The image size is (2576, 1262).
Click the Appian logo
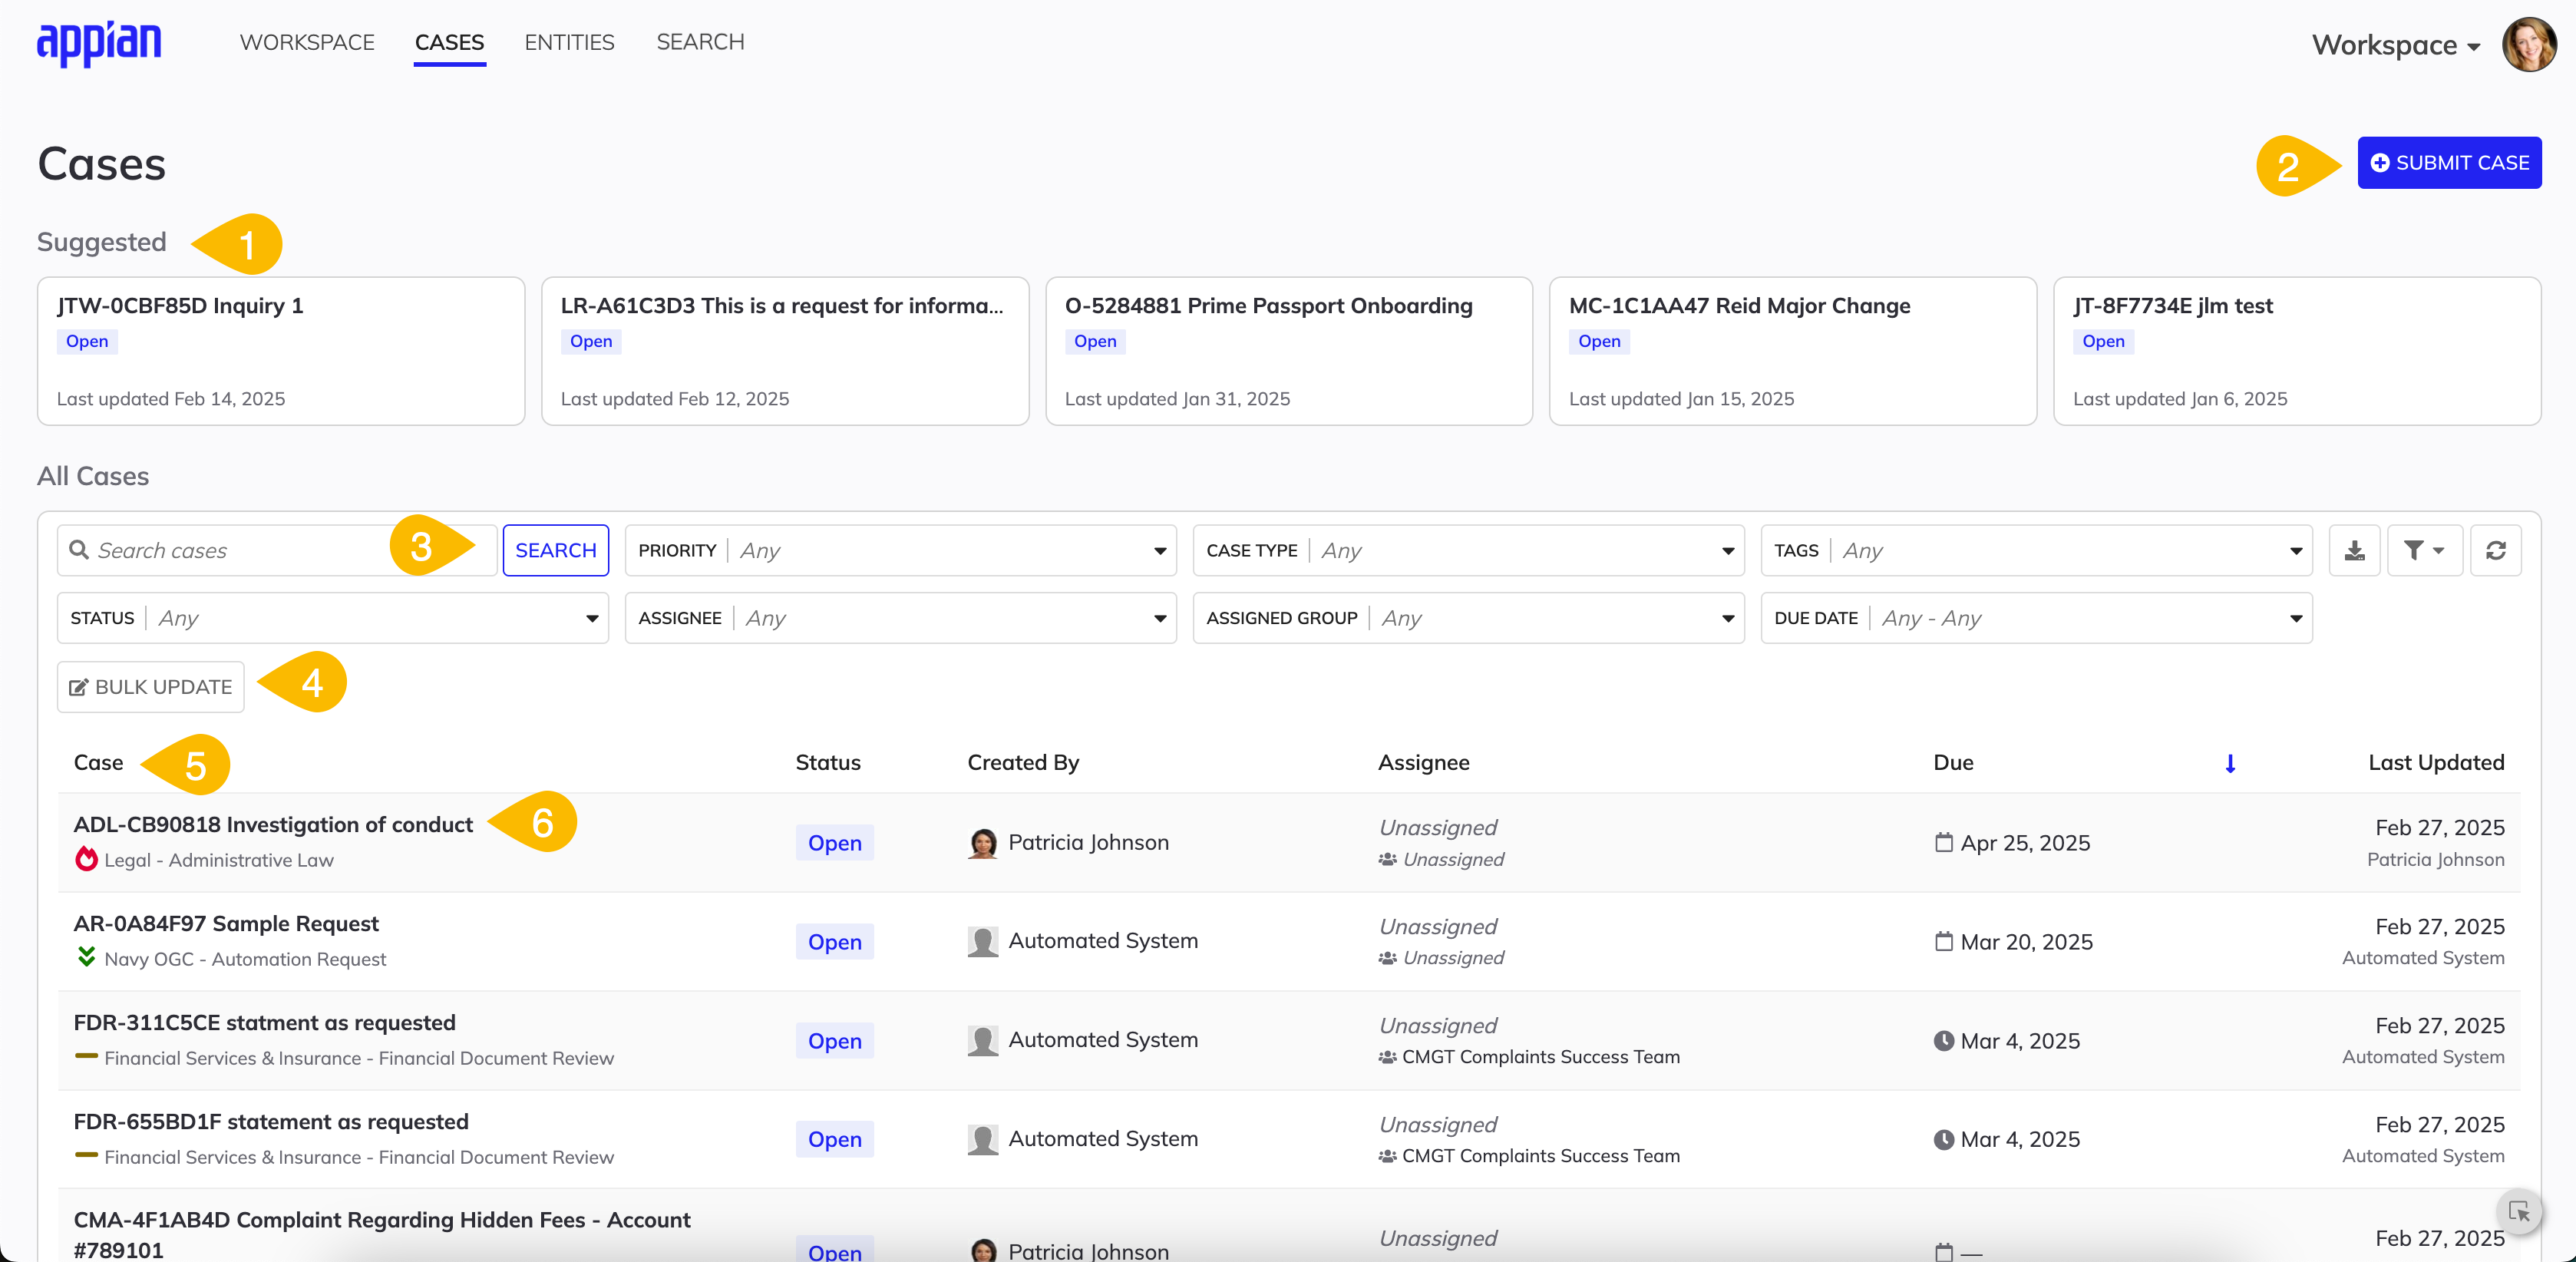(x=99, y=43)
